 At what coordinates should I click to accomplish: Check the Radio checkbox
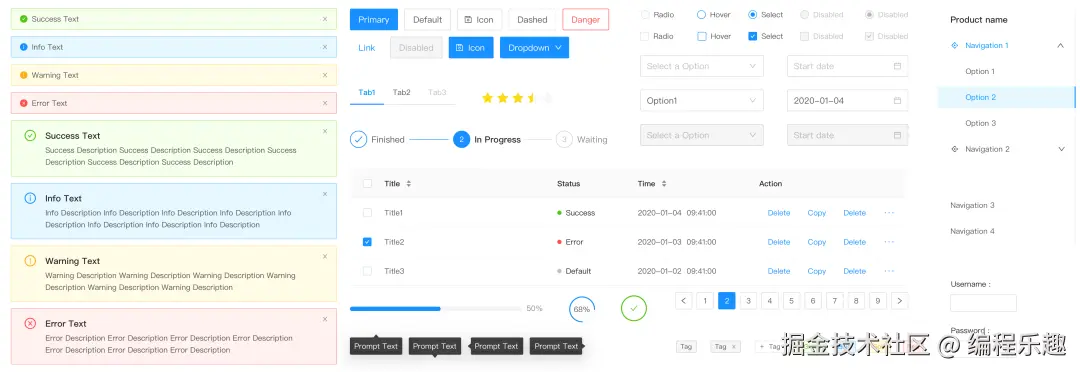click(x=645, y=36)
